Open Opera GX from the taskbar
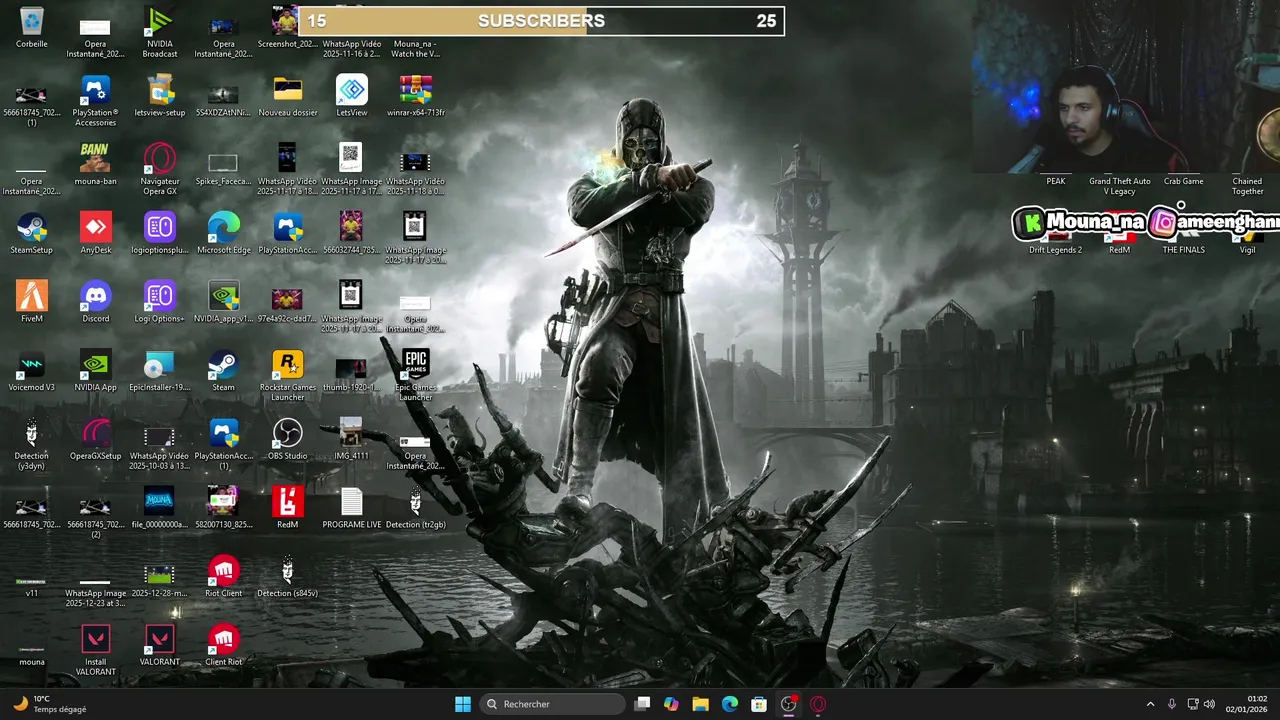Viewport: 1280px width, 720px height. click(x=818, y=704)
